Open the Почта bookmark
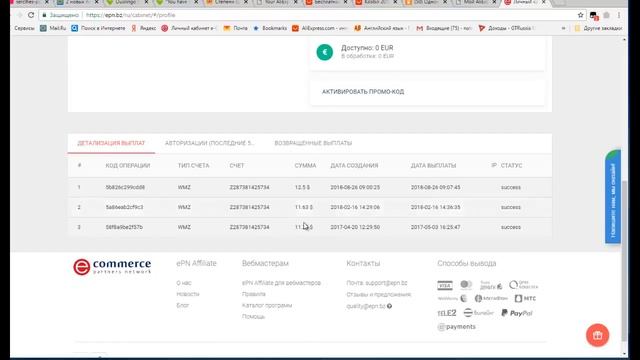 coord(236,28)
